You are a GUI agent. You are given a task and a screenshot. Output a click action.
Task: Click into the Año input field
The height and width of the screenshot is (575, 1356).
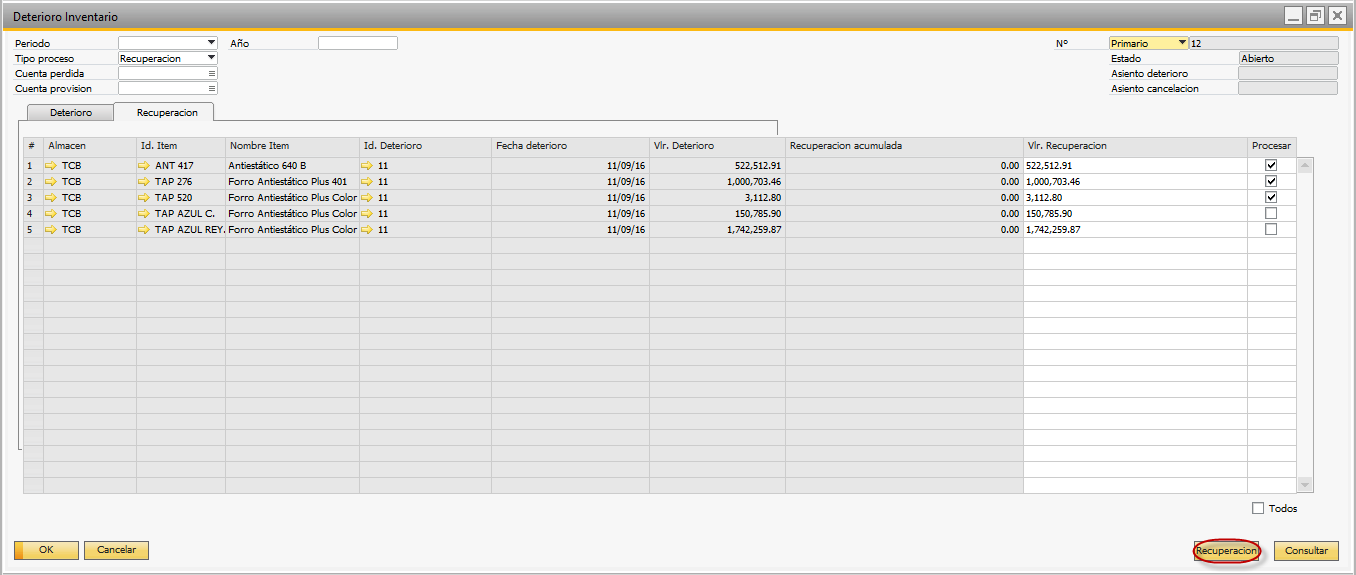coord(357,43)
